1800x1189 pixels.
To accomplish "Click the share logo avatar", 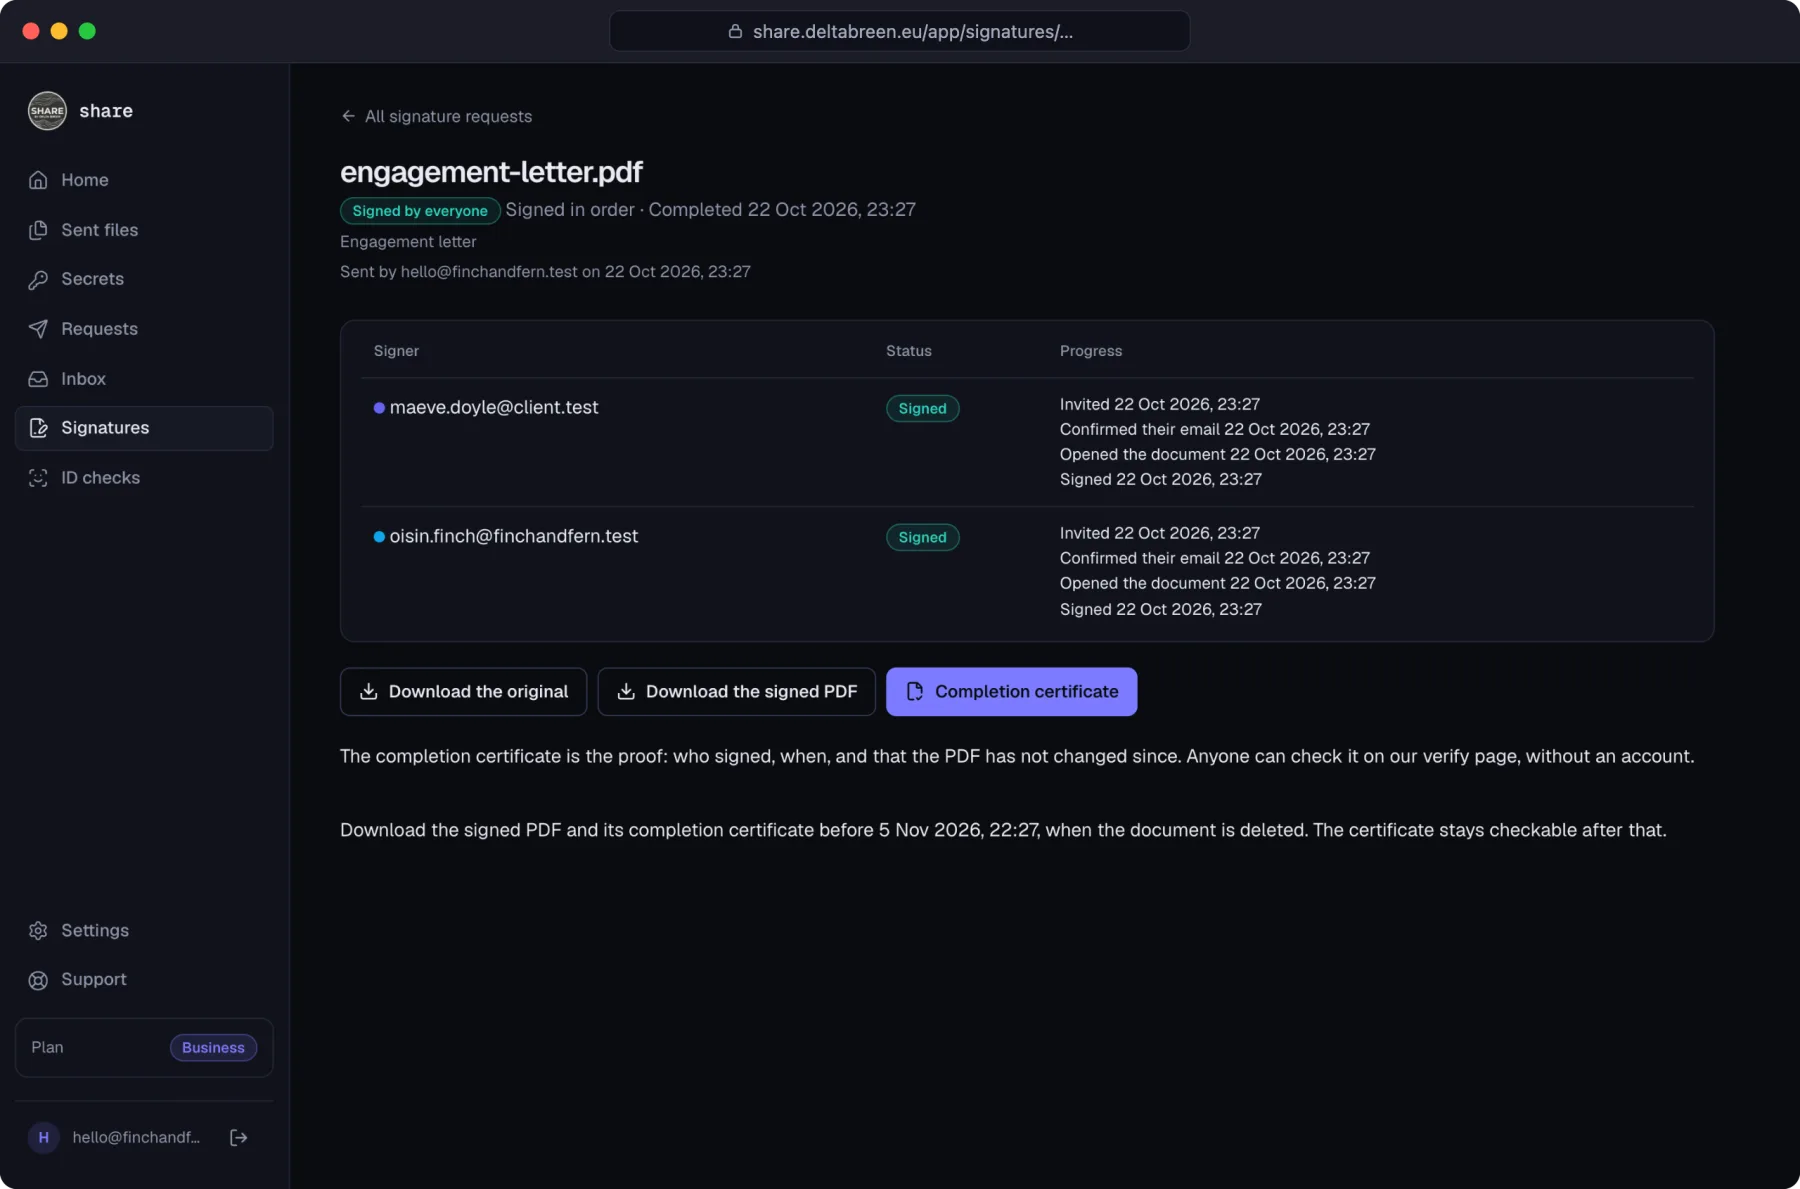I will point(47,111).
